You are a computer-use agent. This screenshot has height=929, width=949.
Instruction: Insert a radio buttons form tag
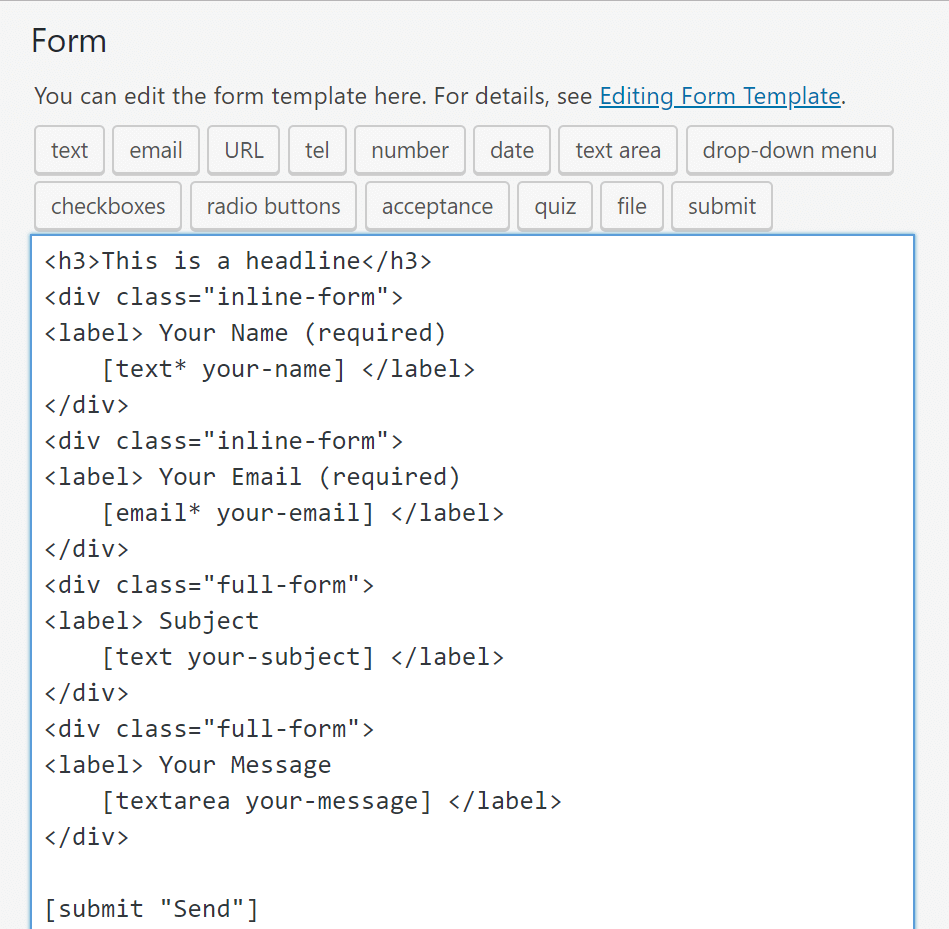pos(272,206)
